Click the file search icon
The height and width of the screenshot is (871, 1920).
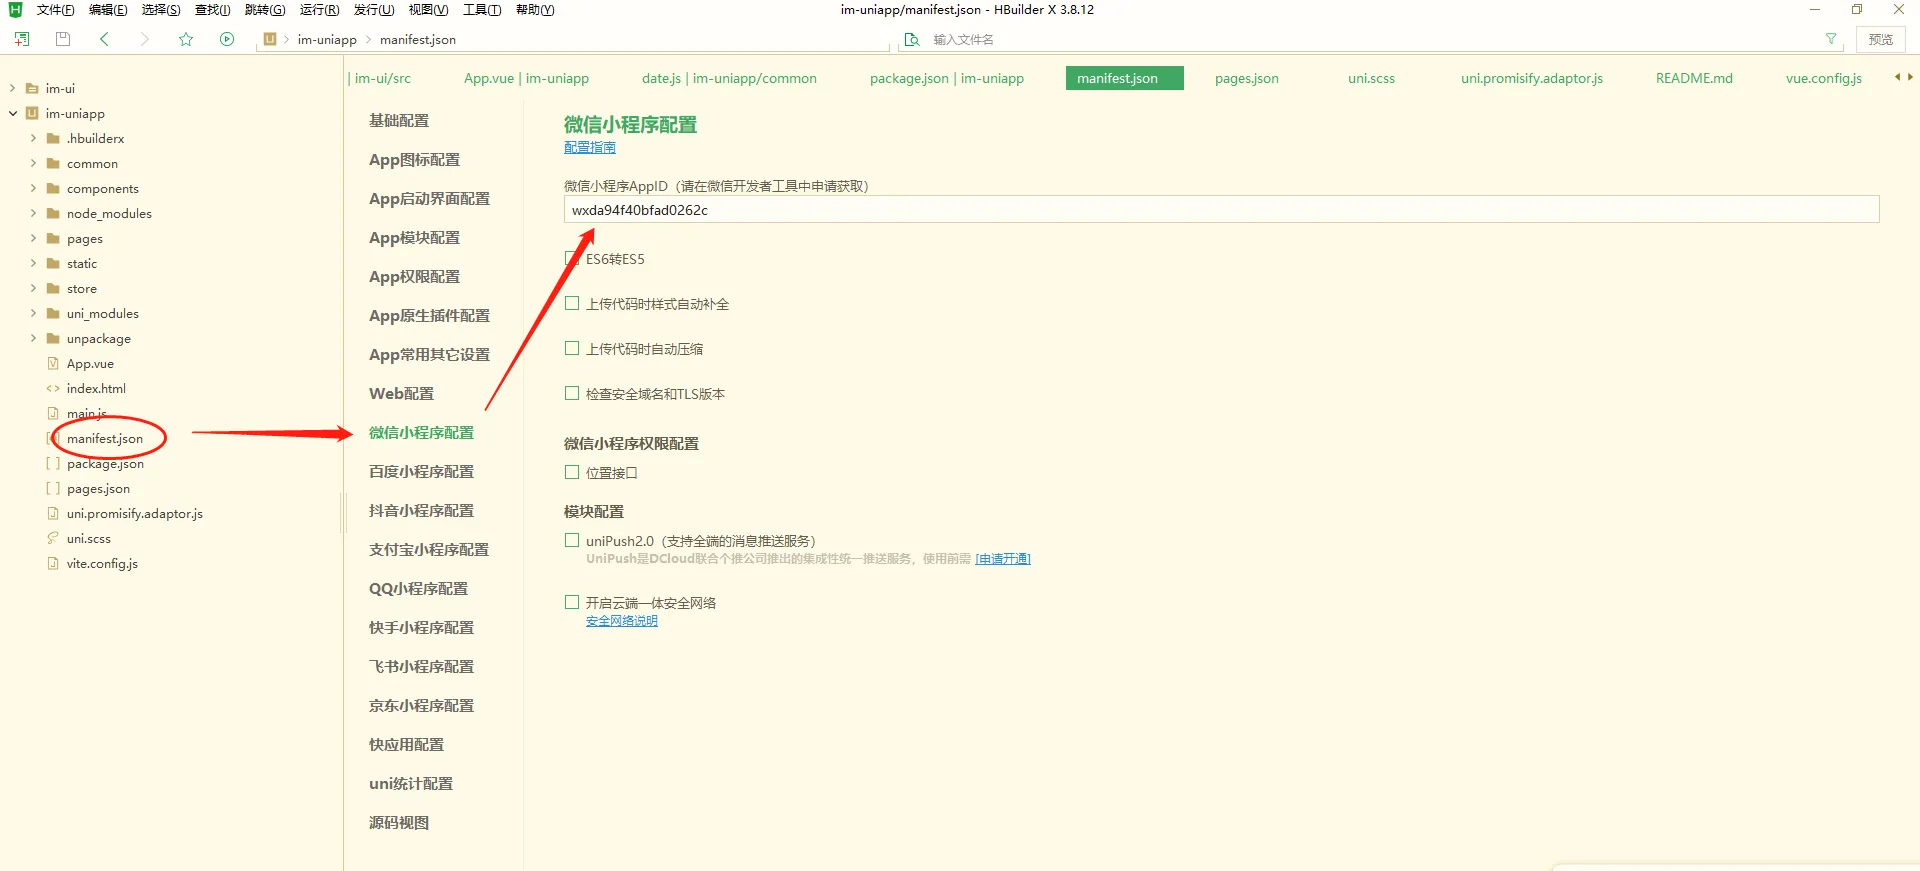coord(911,39)
